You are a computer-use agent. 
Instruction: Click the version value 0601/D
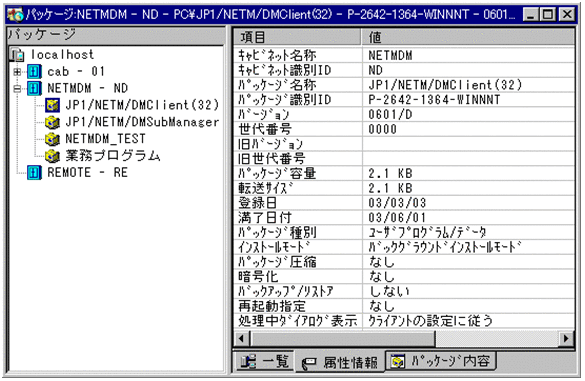(x=390, y=115)
